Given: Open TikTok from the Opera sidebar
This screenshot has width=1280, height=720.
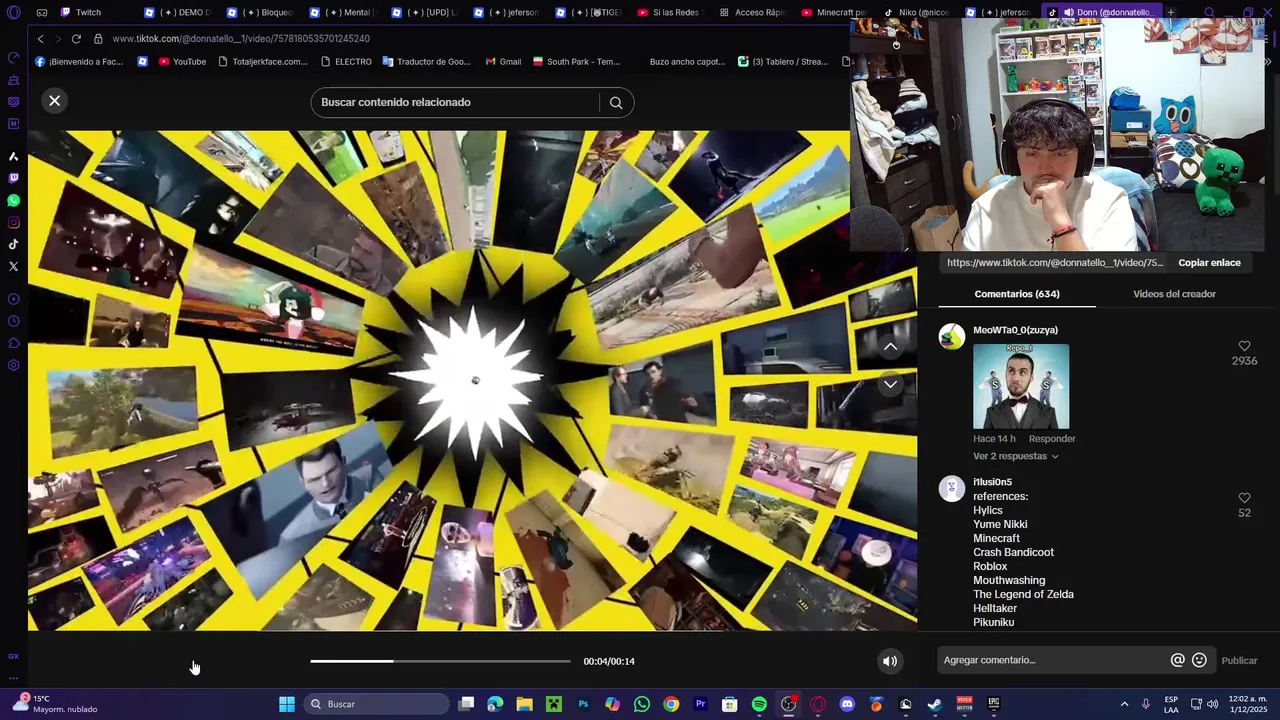Looking at the screenshot, I should click(13, 244).
